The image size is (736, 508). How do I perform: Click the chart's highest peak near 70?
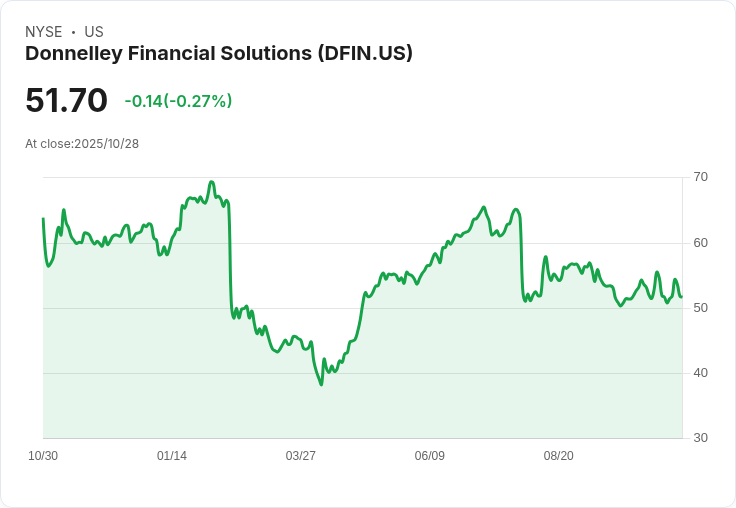tap(212, 182)
